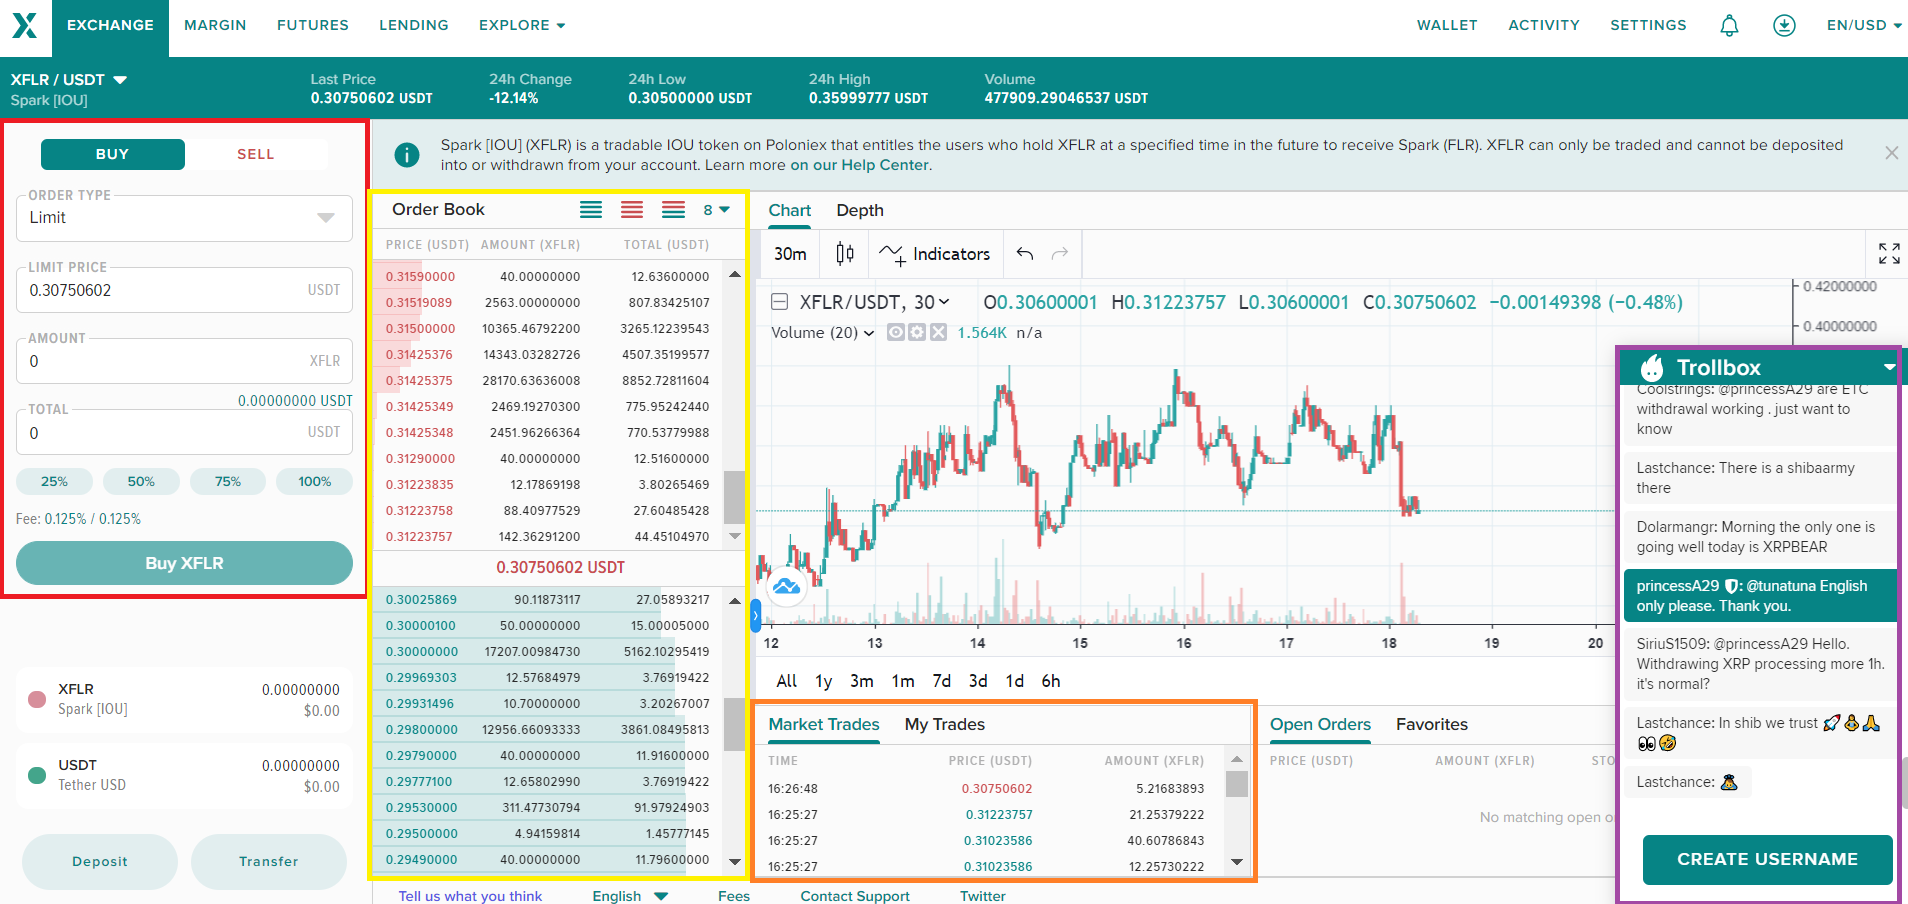The image size is (1908, 904).
Task: Open the EN/USD language currency dropdown
Action: pos(1864,25)
